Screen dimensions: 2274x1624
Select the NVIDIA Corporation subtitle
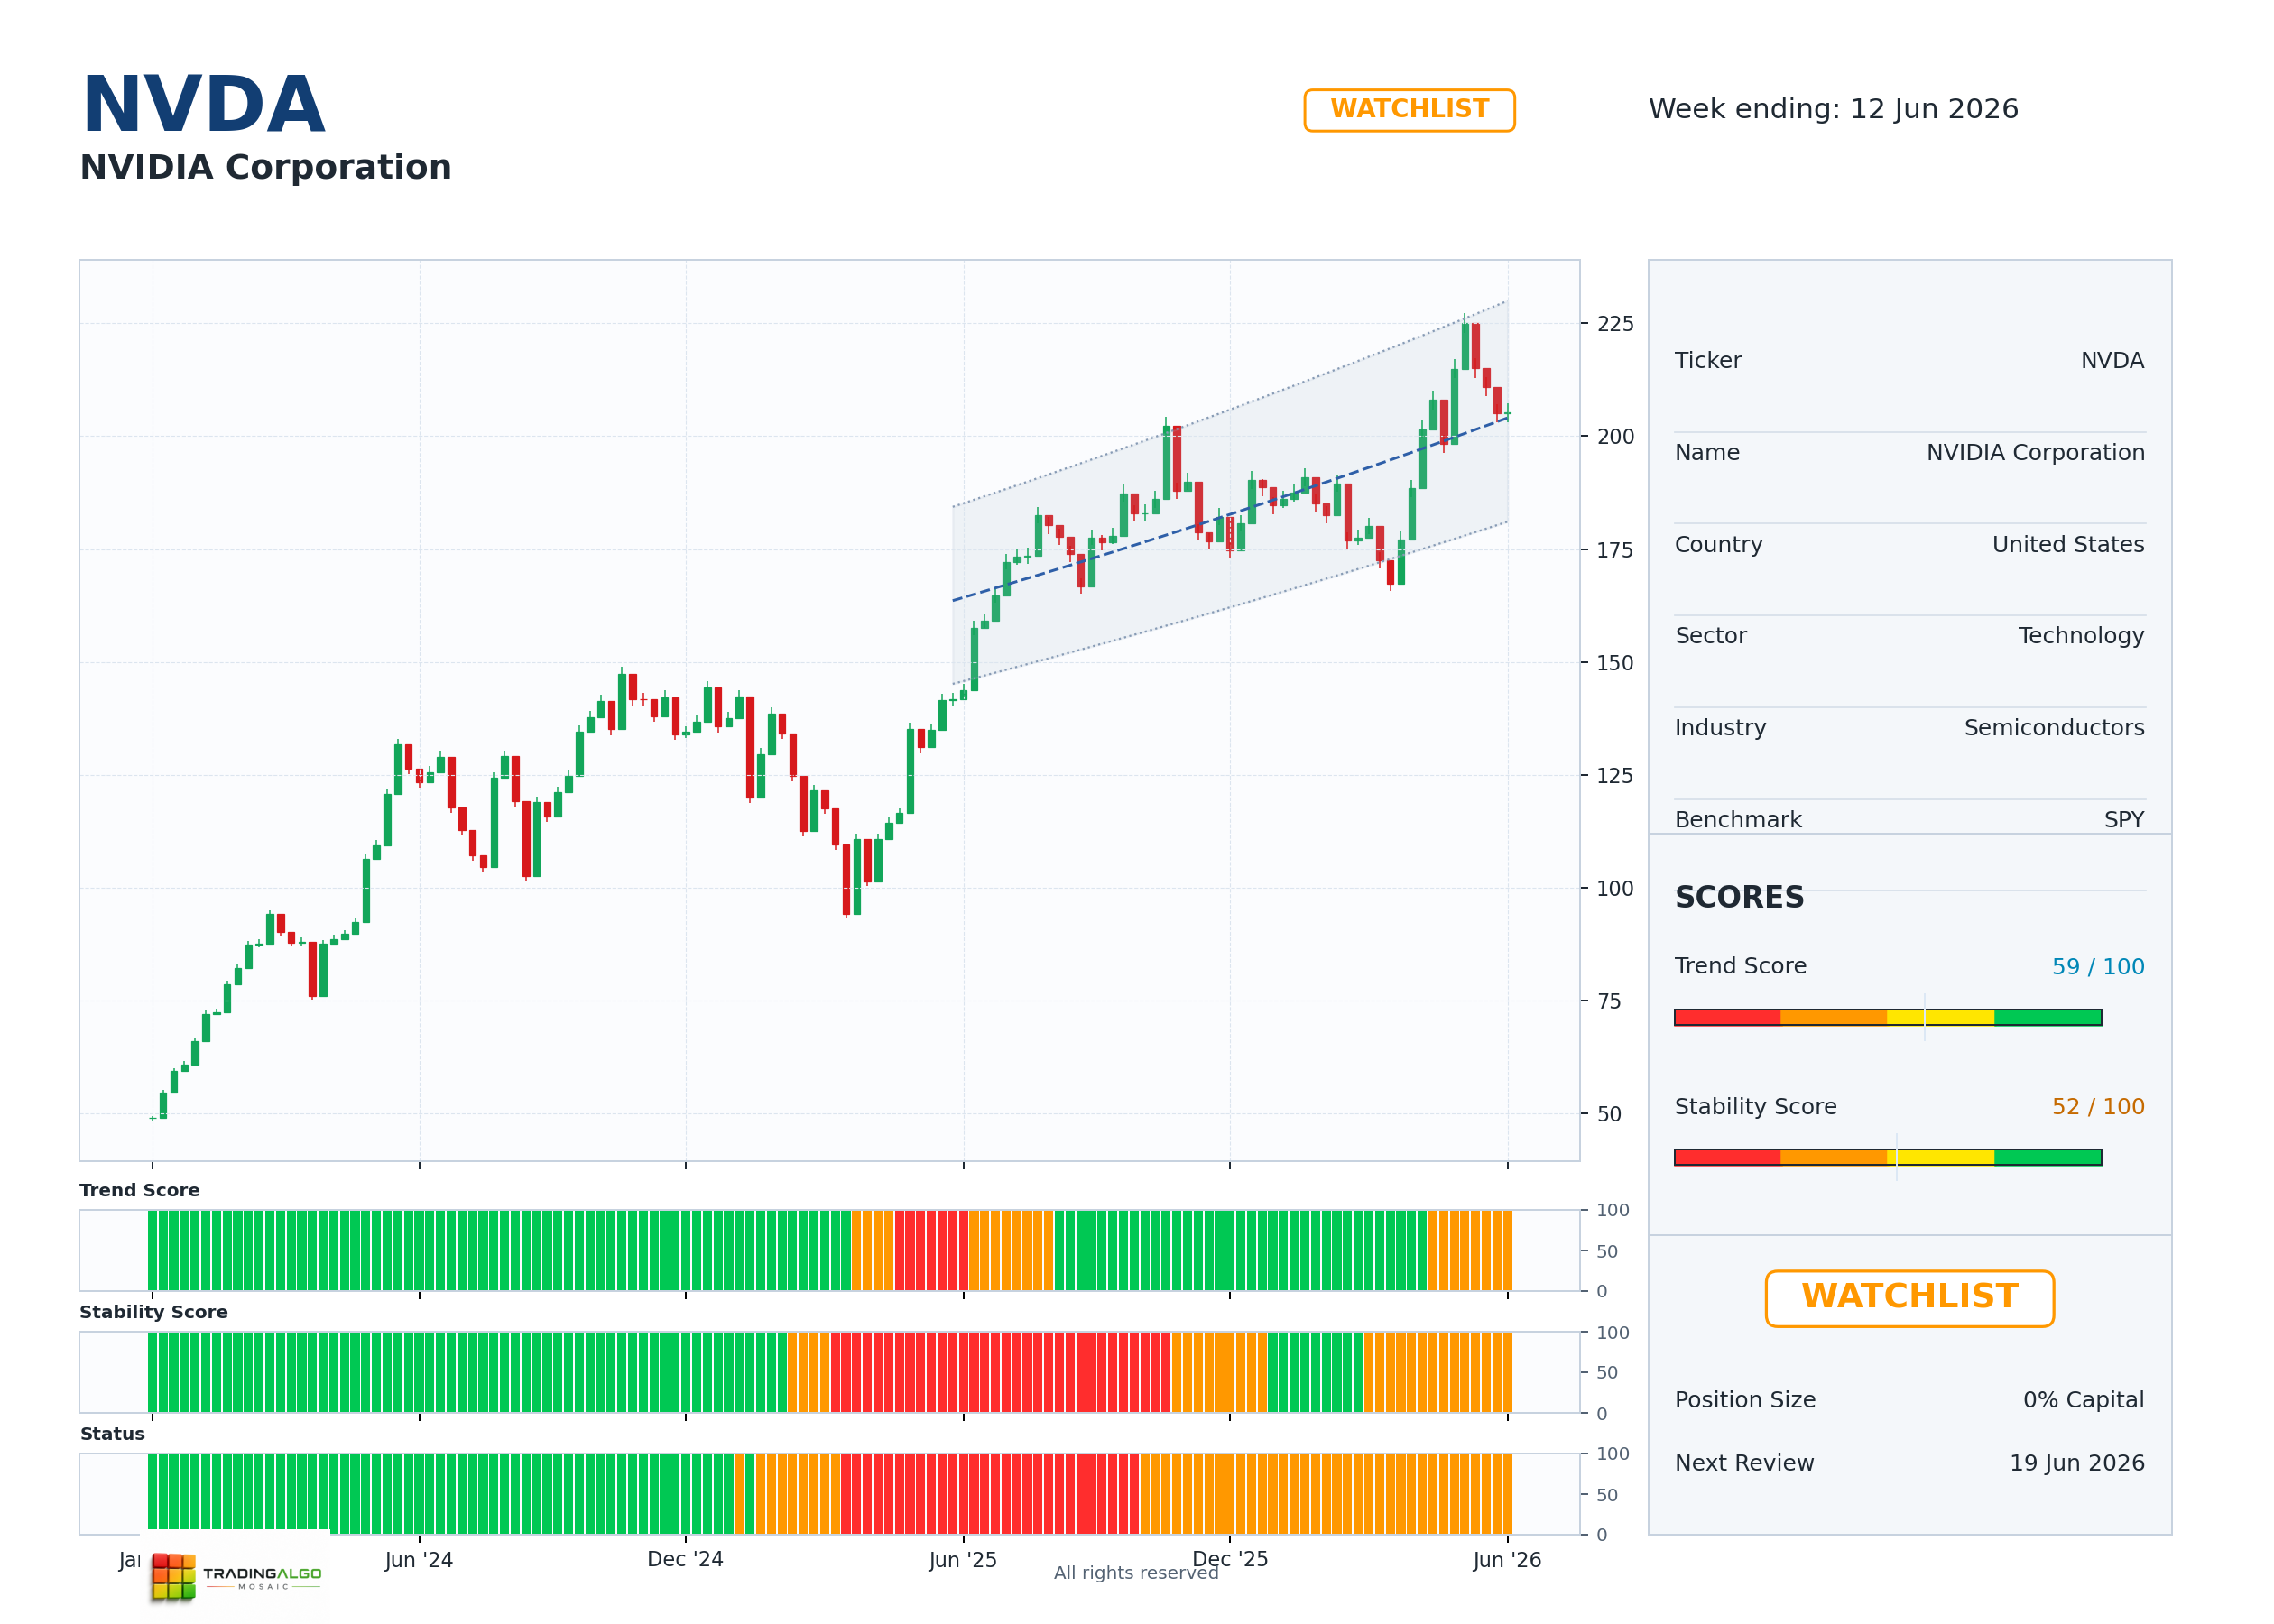[x=265, y=168]
